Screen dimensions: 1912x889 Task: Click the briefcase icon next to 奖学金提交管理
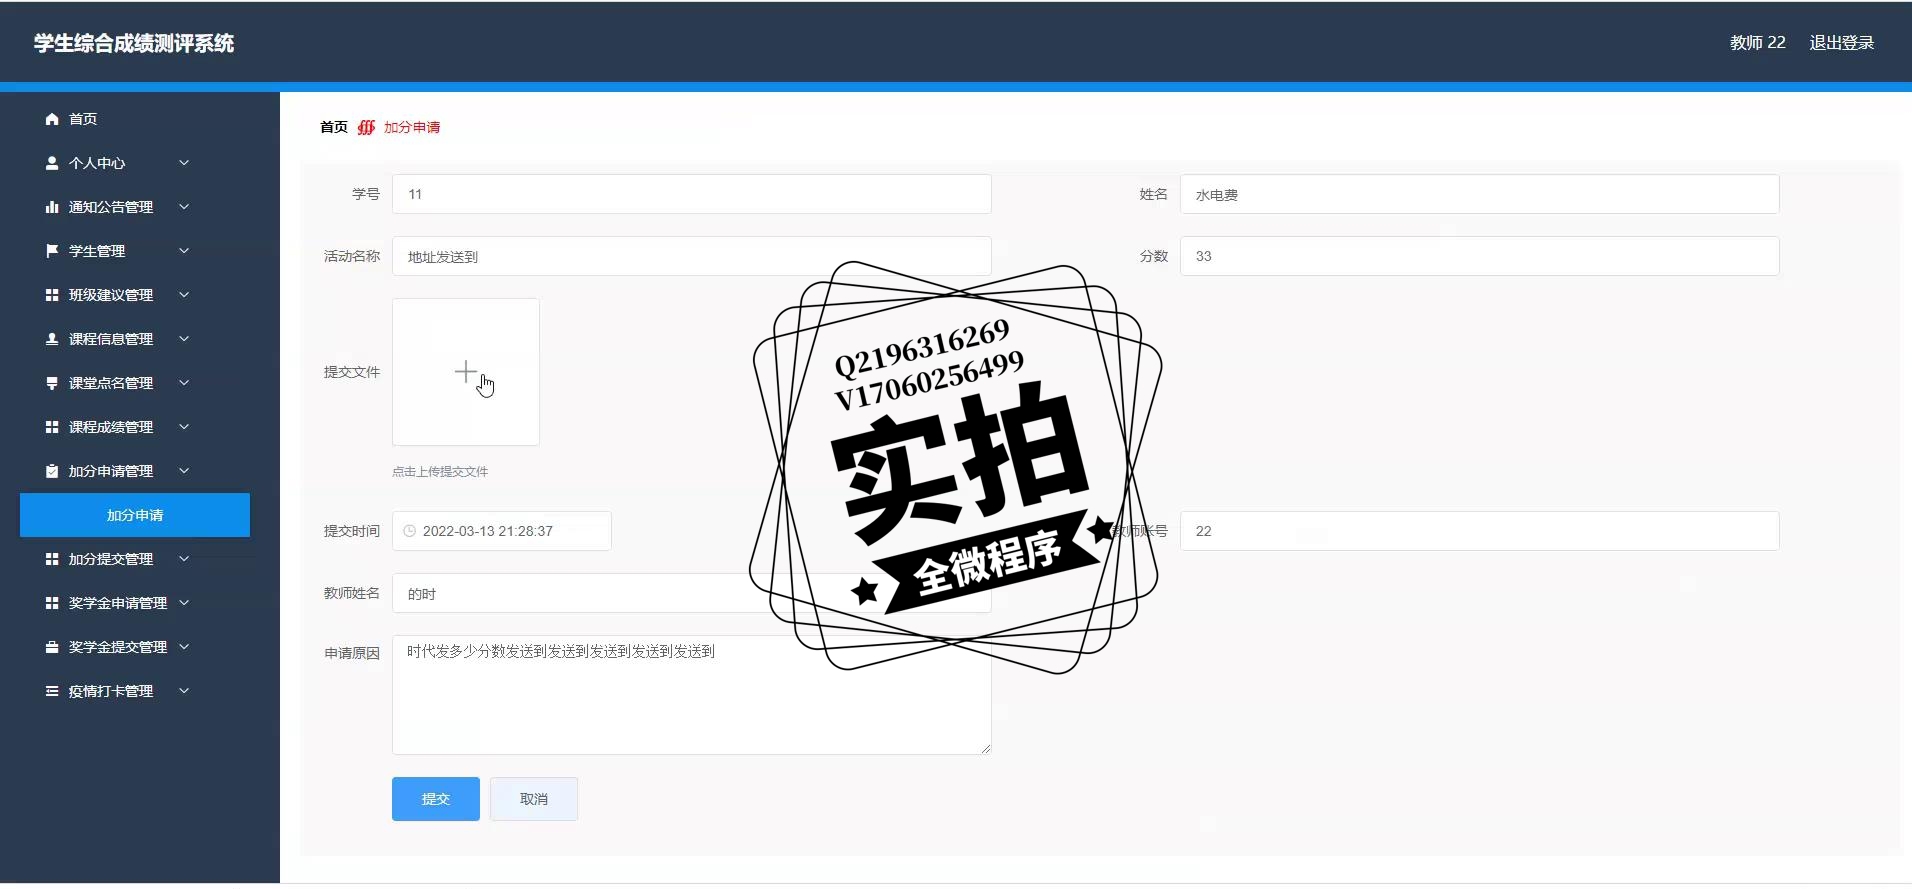(x=52, y=647)
